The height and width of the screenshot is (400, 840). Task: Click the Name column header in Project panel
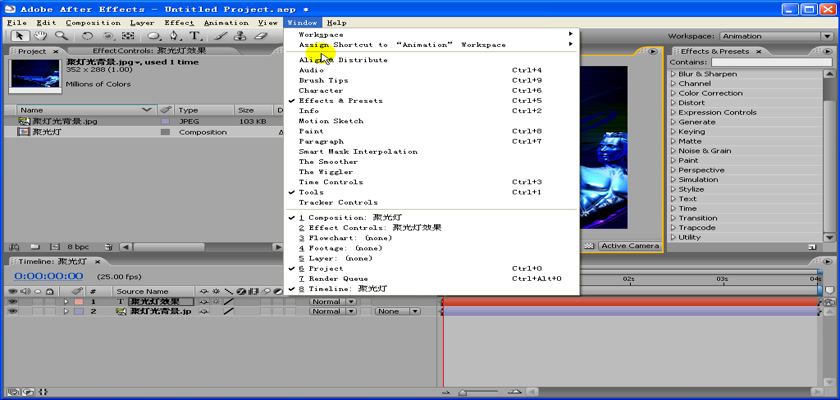[86, 110]
